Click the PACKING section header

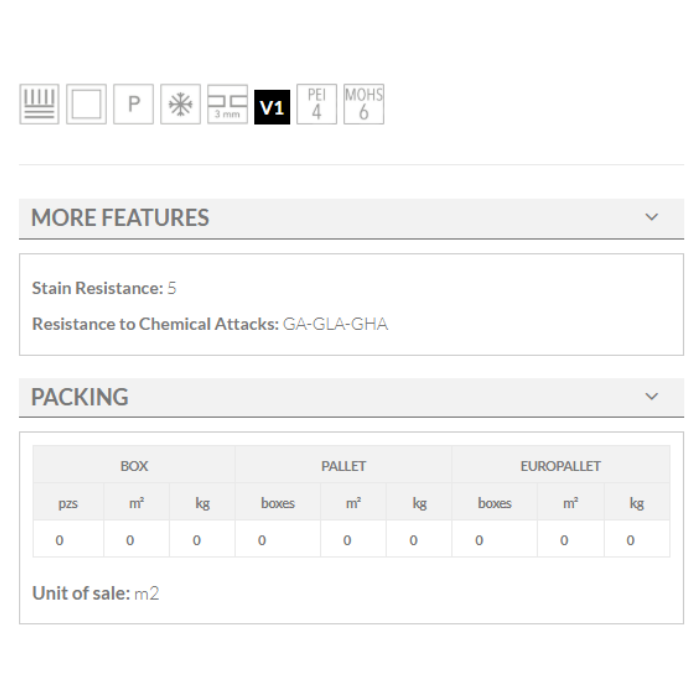tap(80, 397)
